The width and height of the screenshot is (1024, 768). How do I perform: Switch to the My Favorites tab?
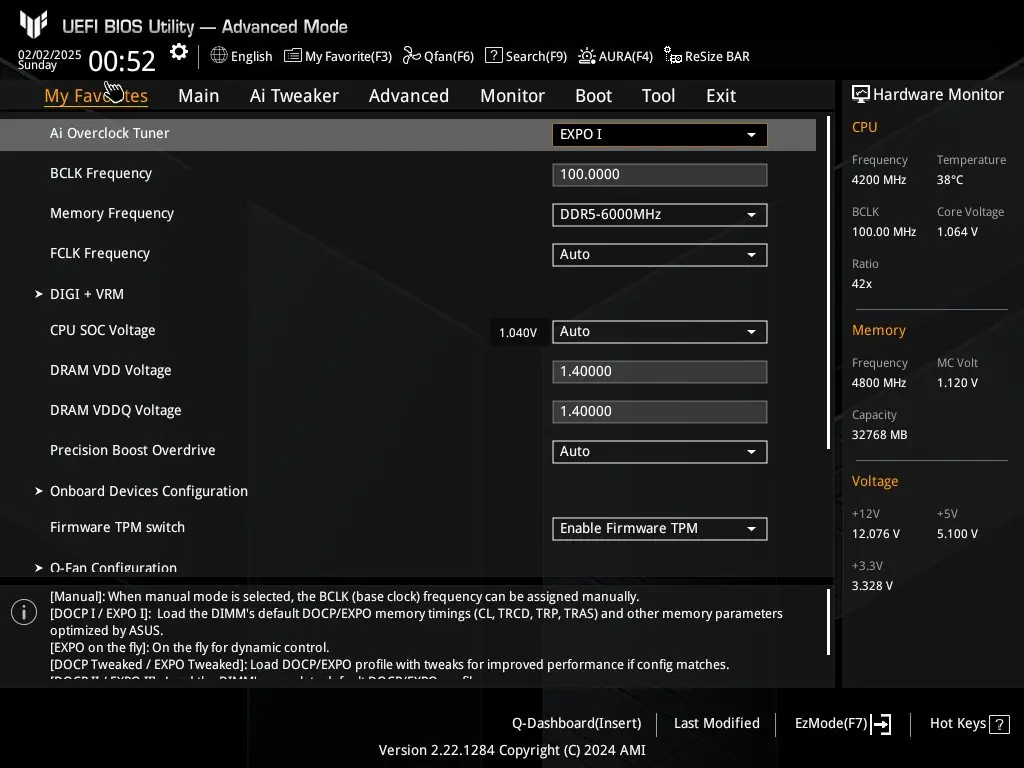(x=96, y=96)
